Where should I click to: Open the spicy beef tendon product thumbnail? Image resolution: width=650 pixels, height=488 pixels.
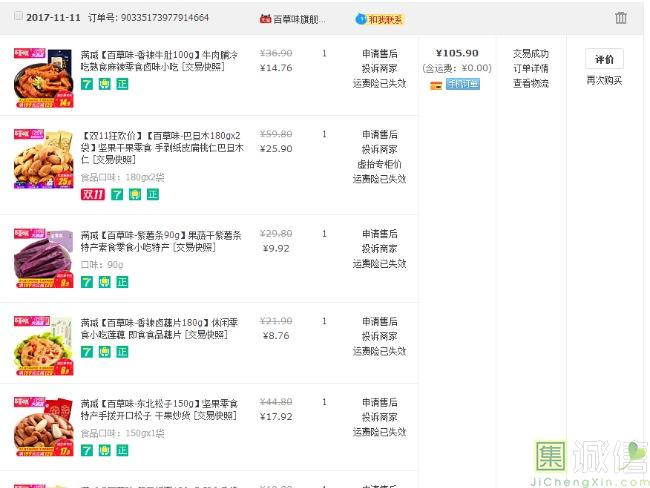coord(43,77)
